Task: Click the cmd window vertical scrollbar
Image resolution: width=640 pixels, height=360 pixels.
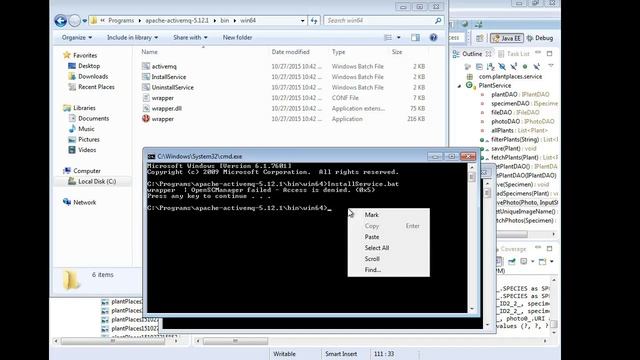Action: 472,238
